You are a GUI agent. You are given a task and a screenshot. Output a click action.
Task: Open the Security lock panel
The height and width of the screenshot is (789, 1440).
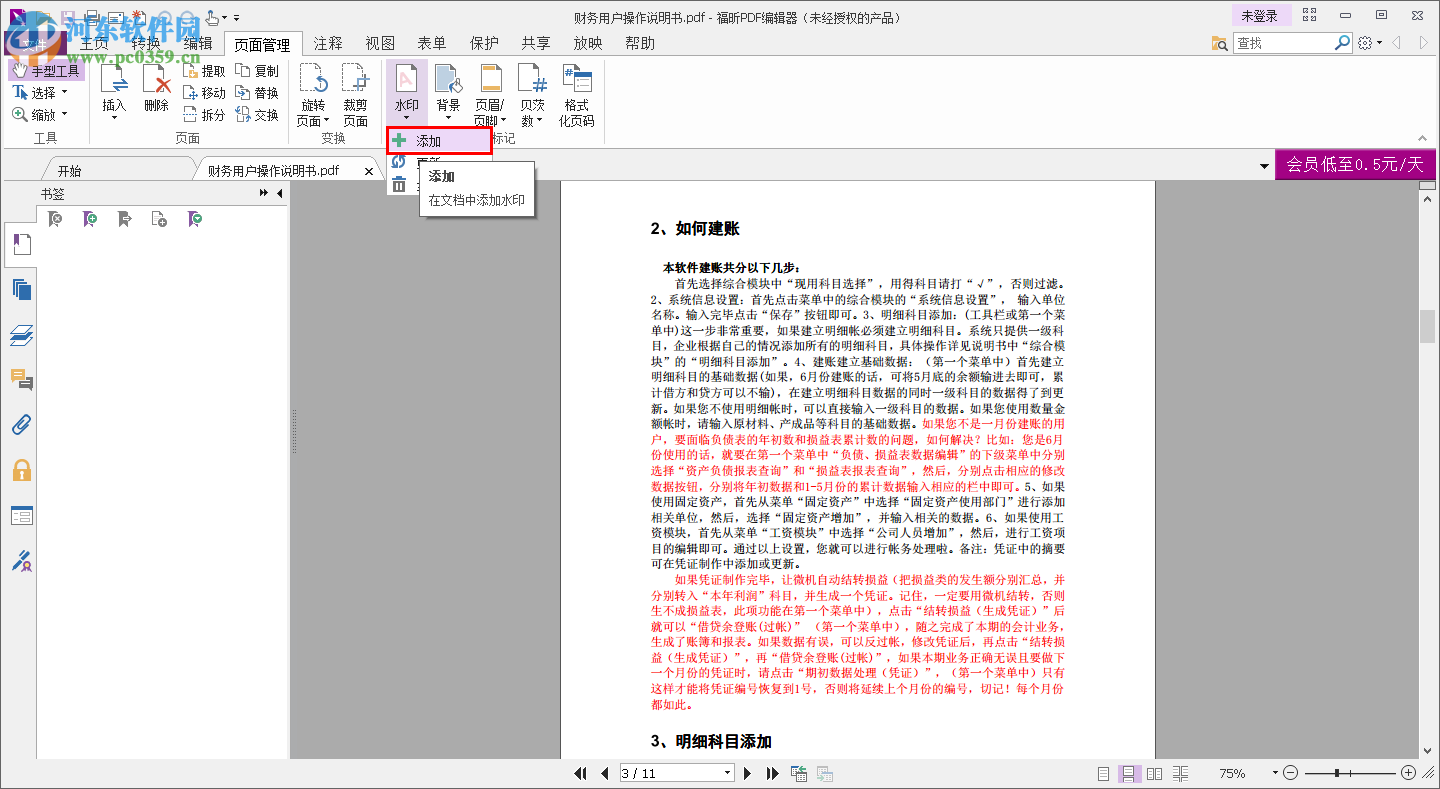21,470
